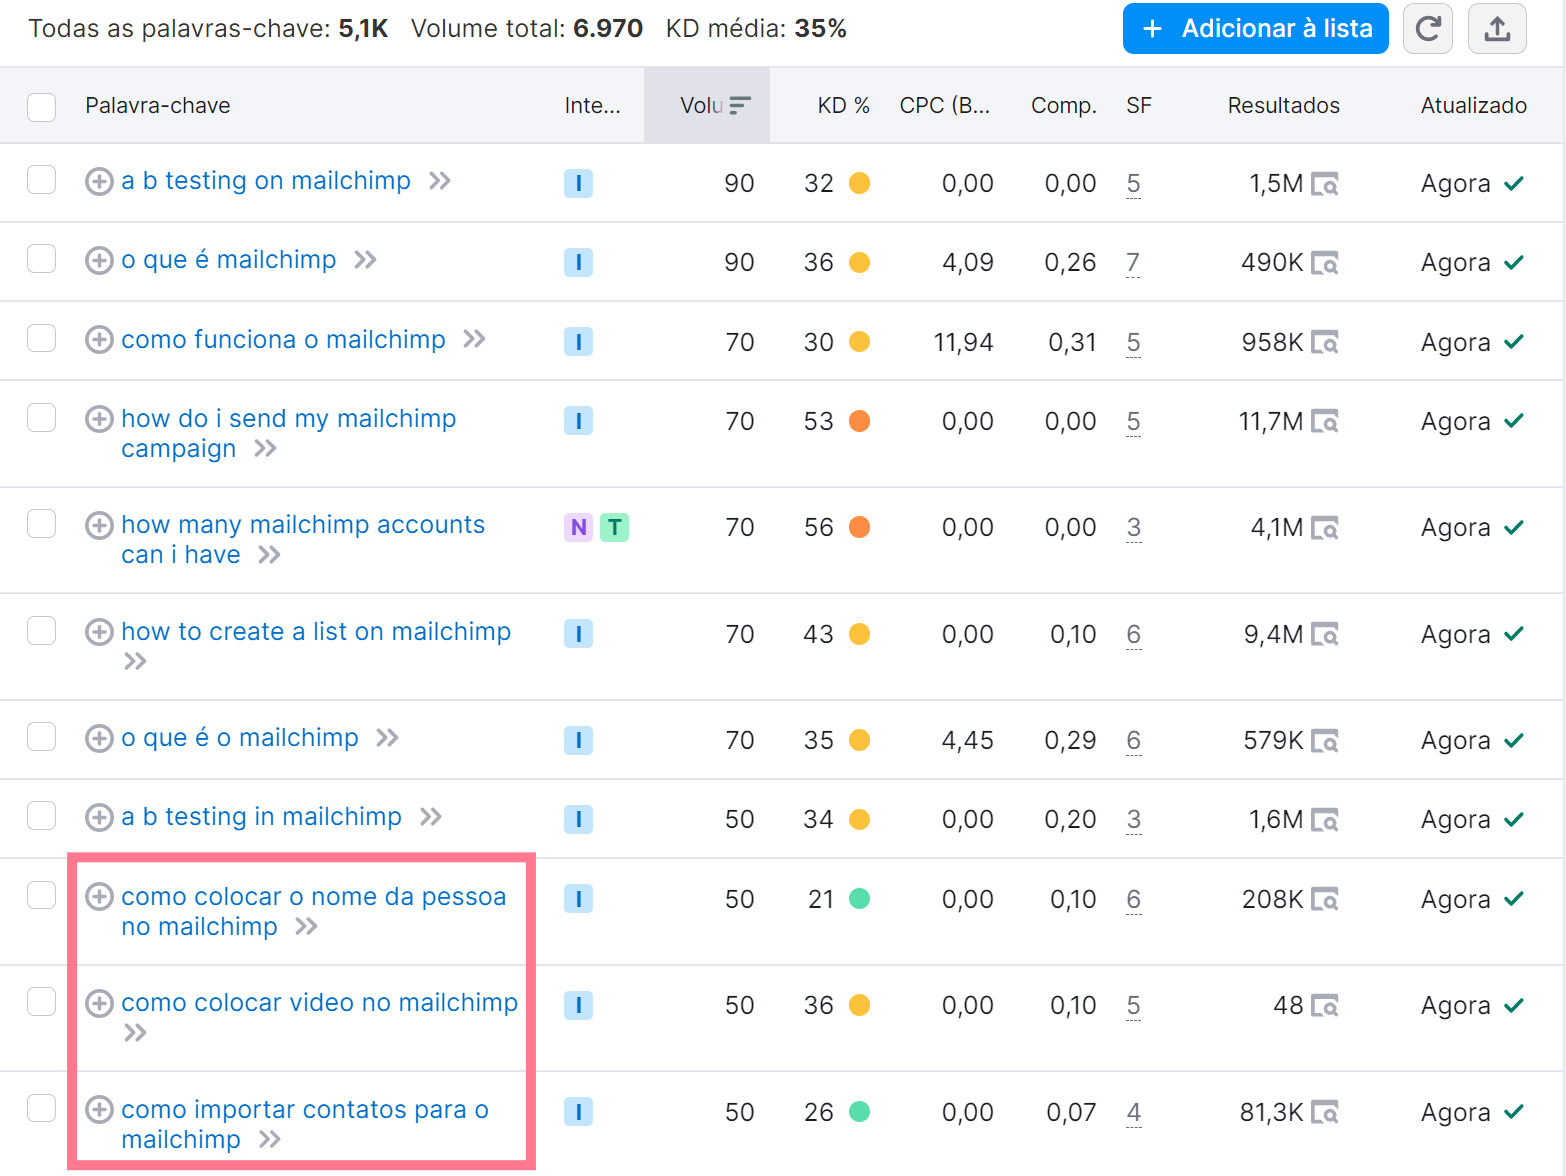Click the SF value '7' for 'o que é mailchimp'
1566x1176 pixels.
pyautogui.click(x=1133, y=263)
